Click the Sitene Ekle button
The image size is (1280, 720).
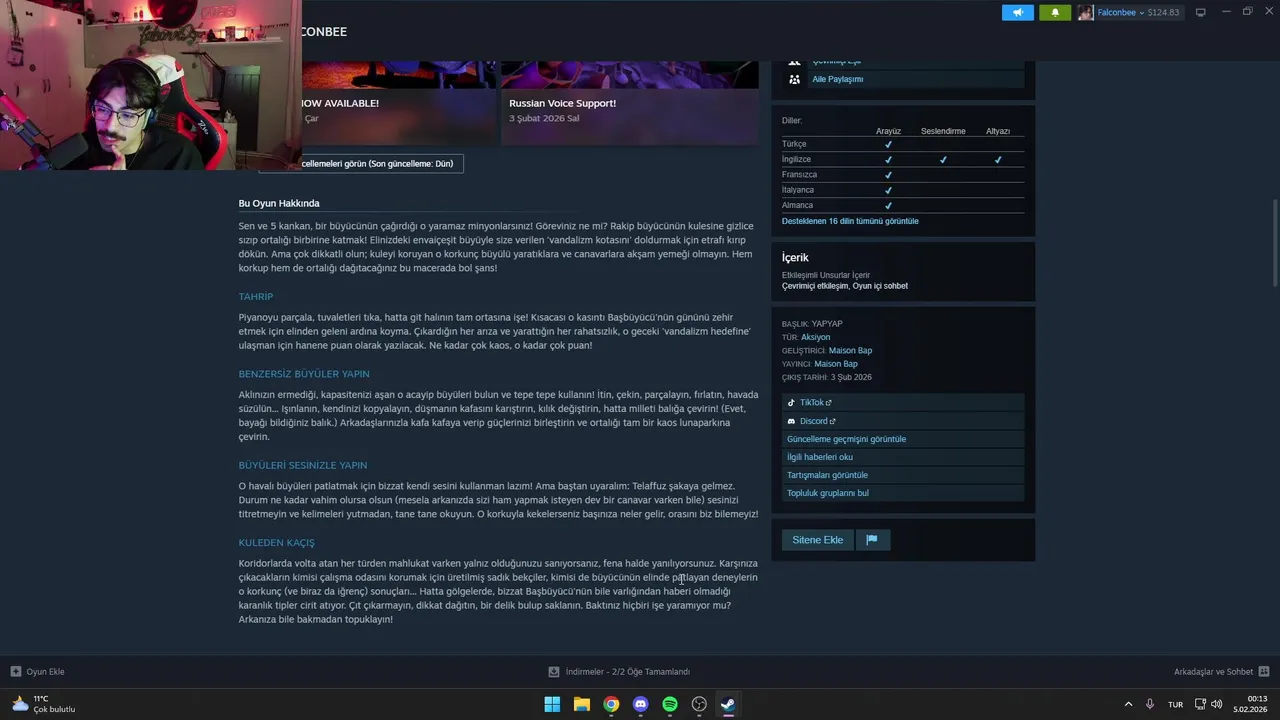coord(818,540)
